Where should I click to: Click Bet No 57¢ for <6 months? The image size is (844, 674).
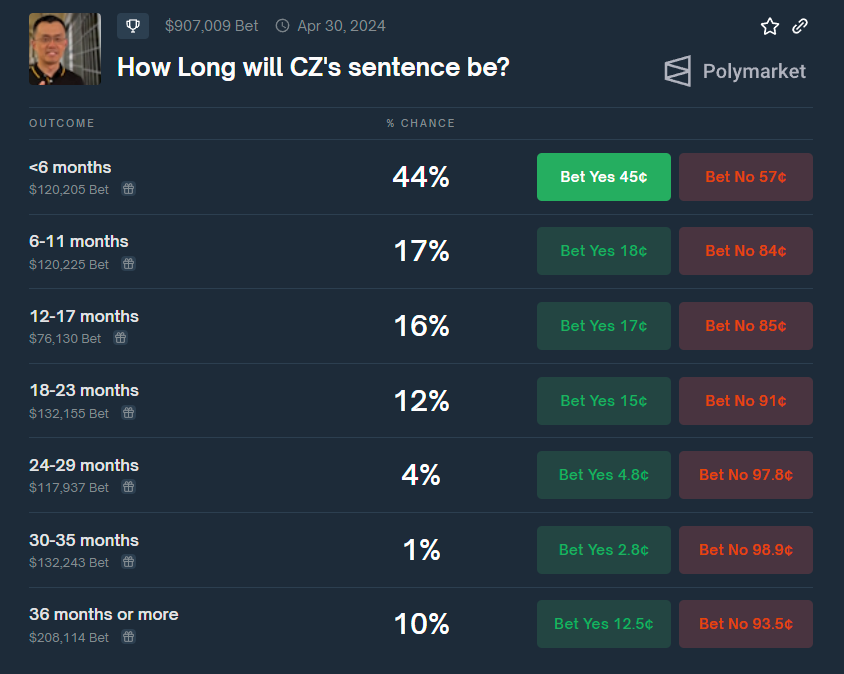coord(745,177)
